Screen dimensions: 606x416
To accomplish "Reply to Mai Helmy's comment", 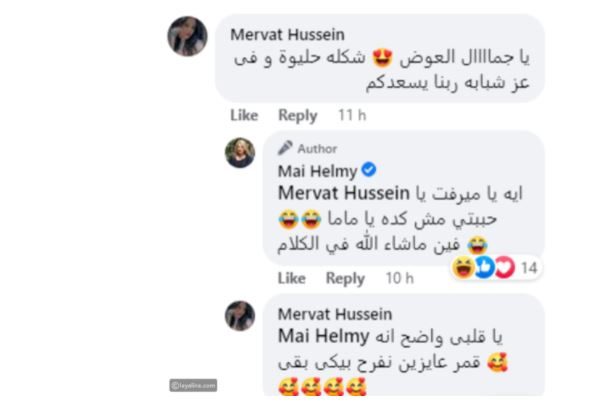I will point(345,279).
